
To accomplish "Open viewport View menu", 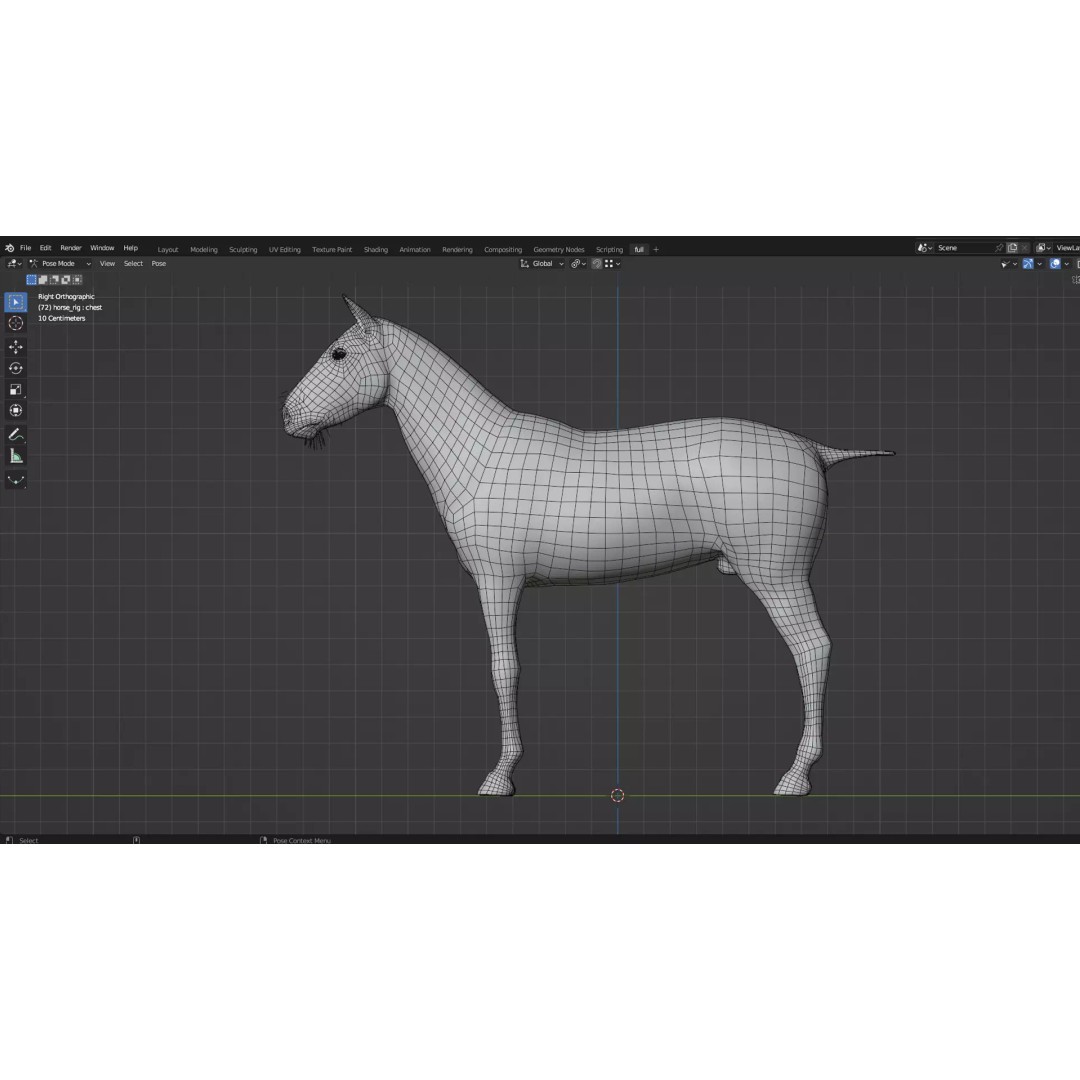I will click(x=107, y=264).
